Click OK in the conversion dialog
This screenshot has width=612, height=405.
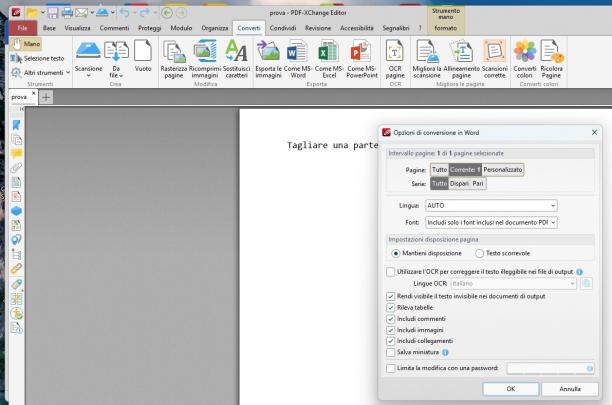(511, 389)
